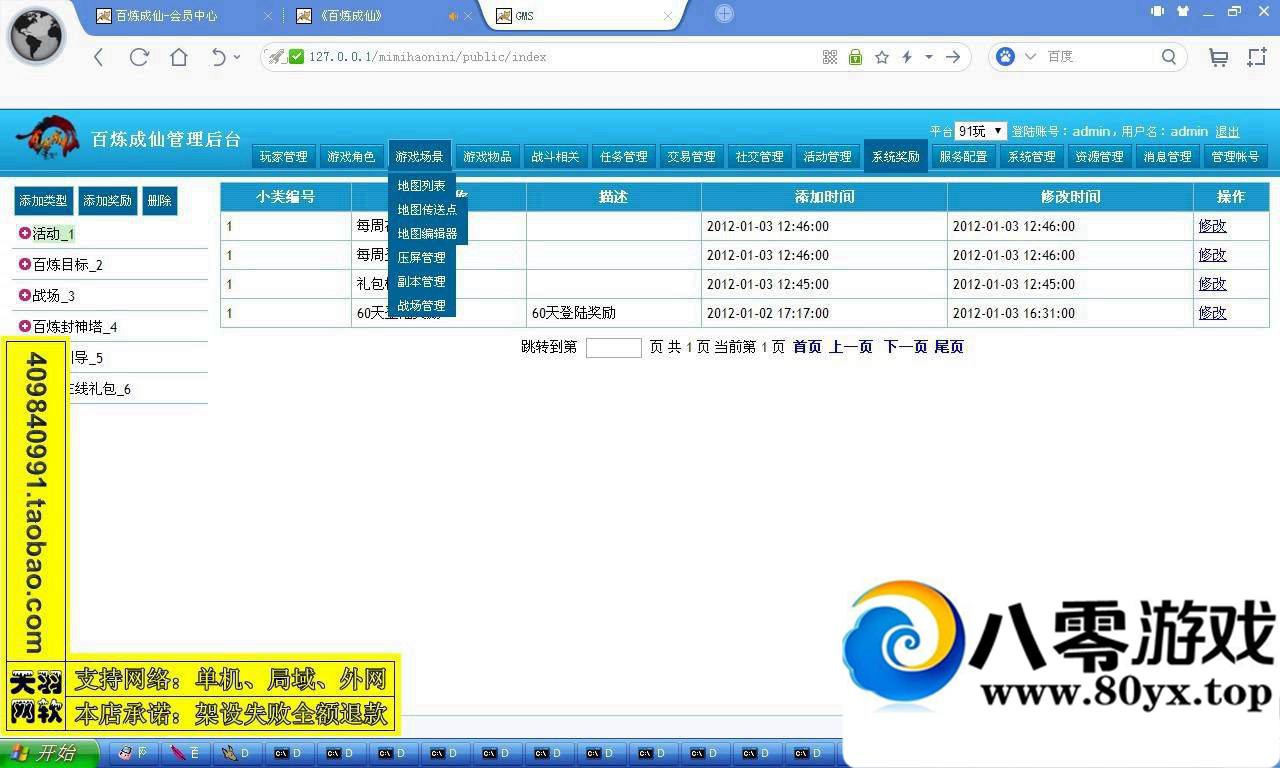Open the undo history dropdown arrow
The height and width of the screenshot is (768, 1280).
tap(237, 57)
